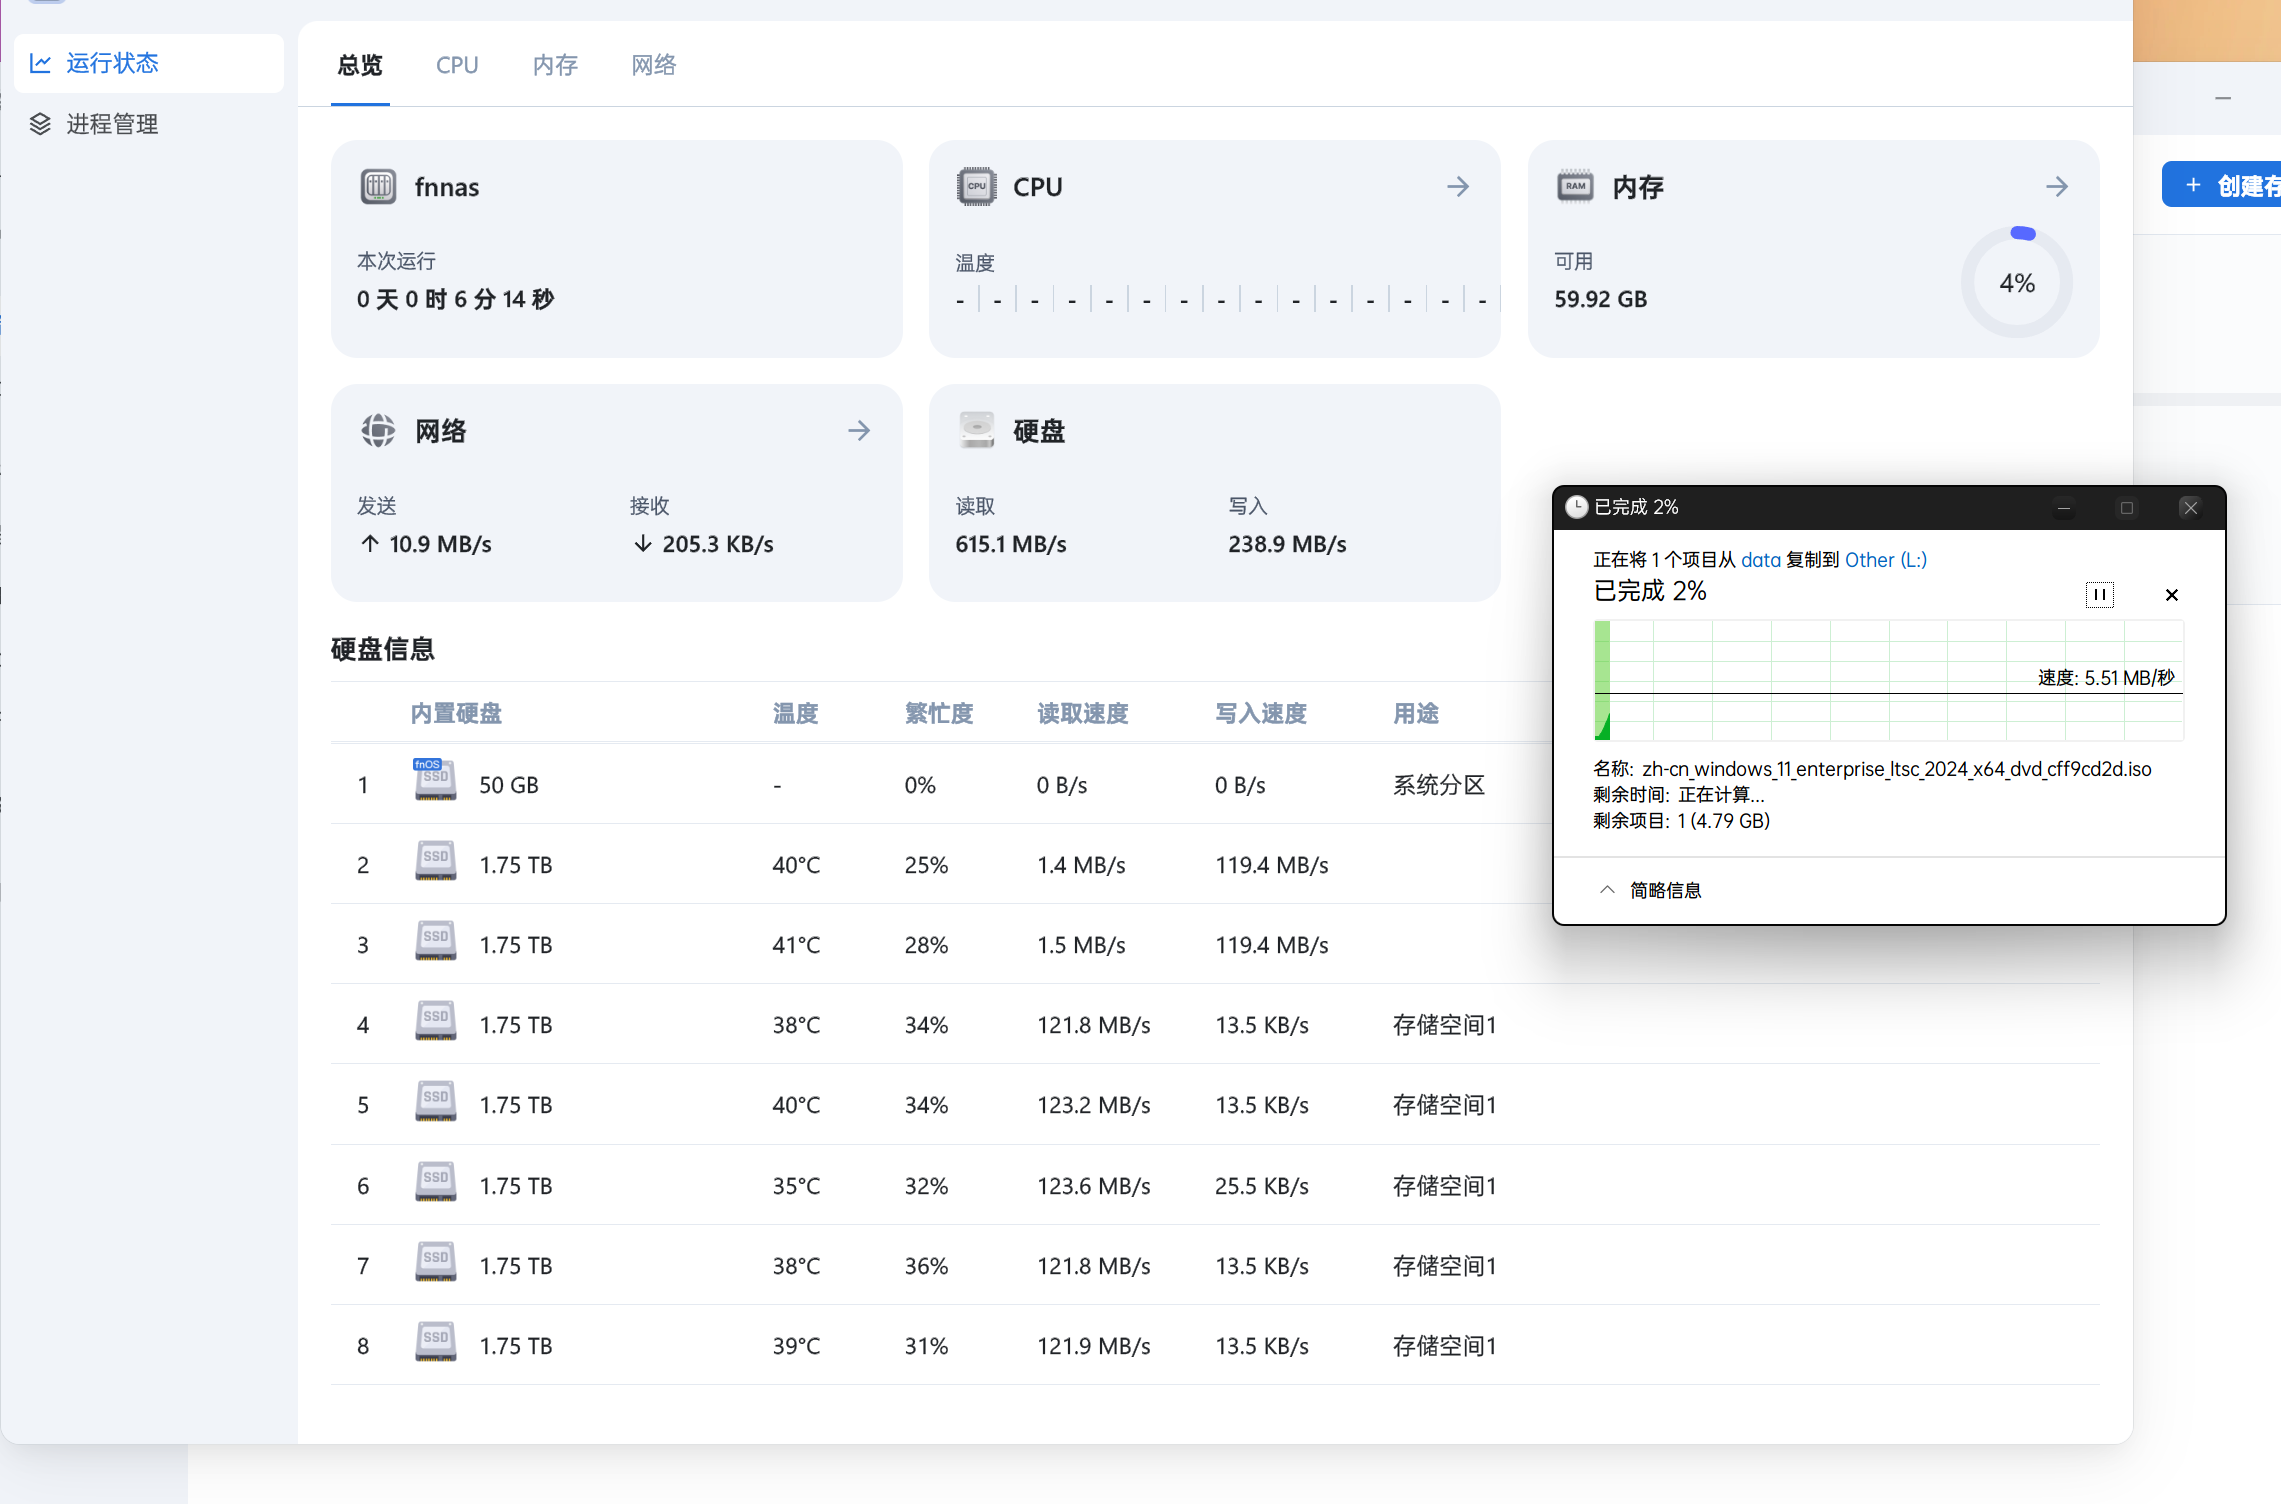This screenshot has height=1504, width=2281.
Task: Maximize the copy progress dialog
Action: click(2127, 508)
